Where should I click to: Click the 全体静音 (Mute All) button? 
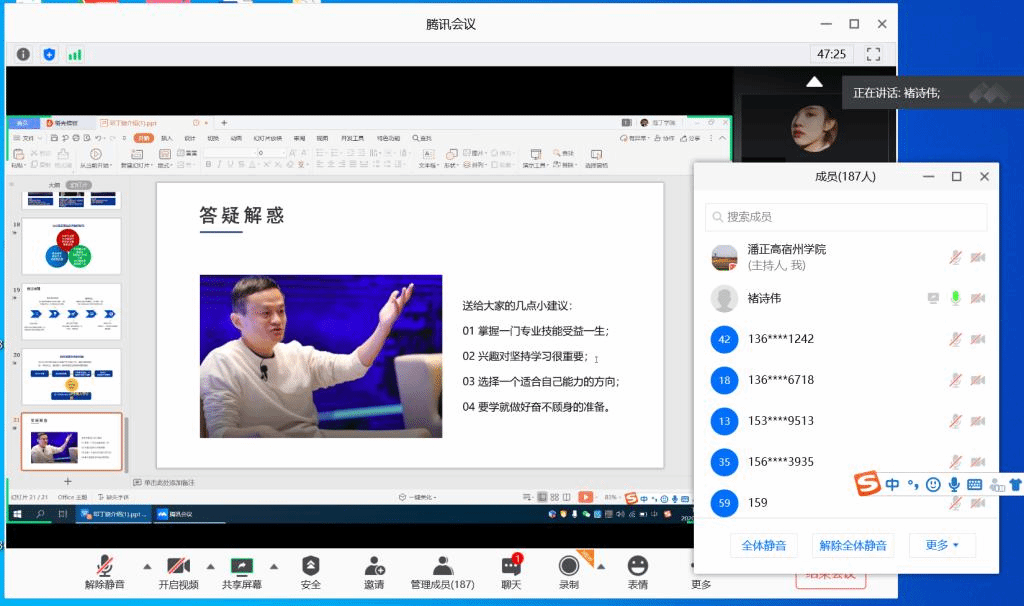pos(763,545)
